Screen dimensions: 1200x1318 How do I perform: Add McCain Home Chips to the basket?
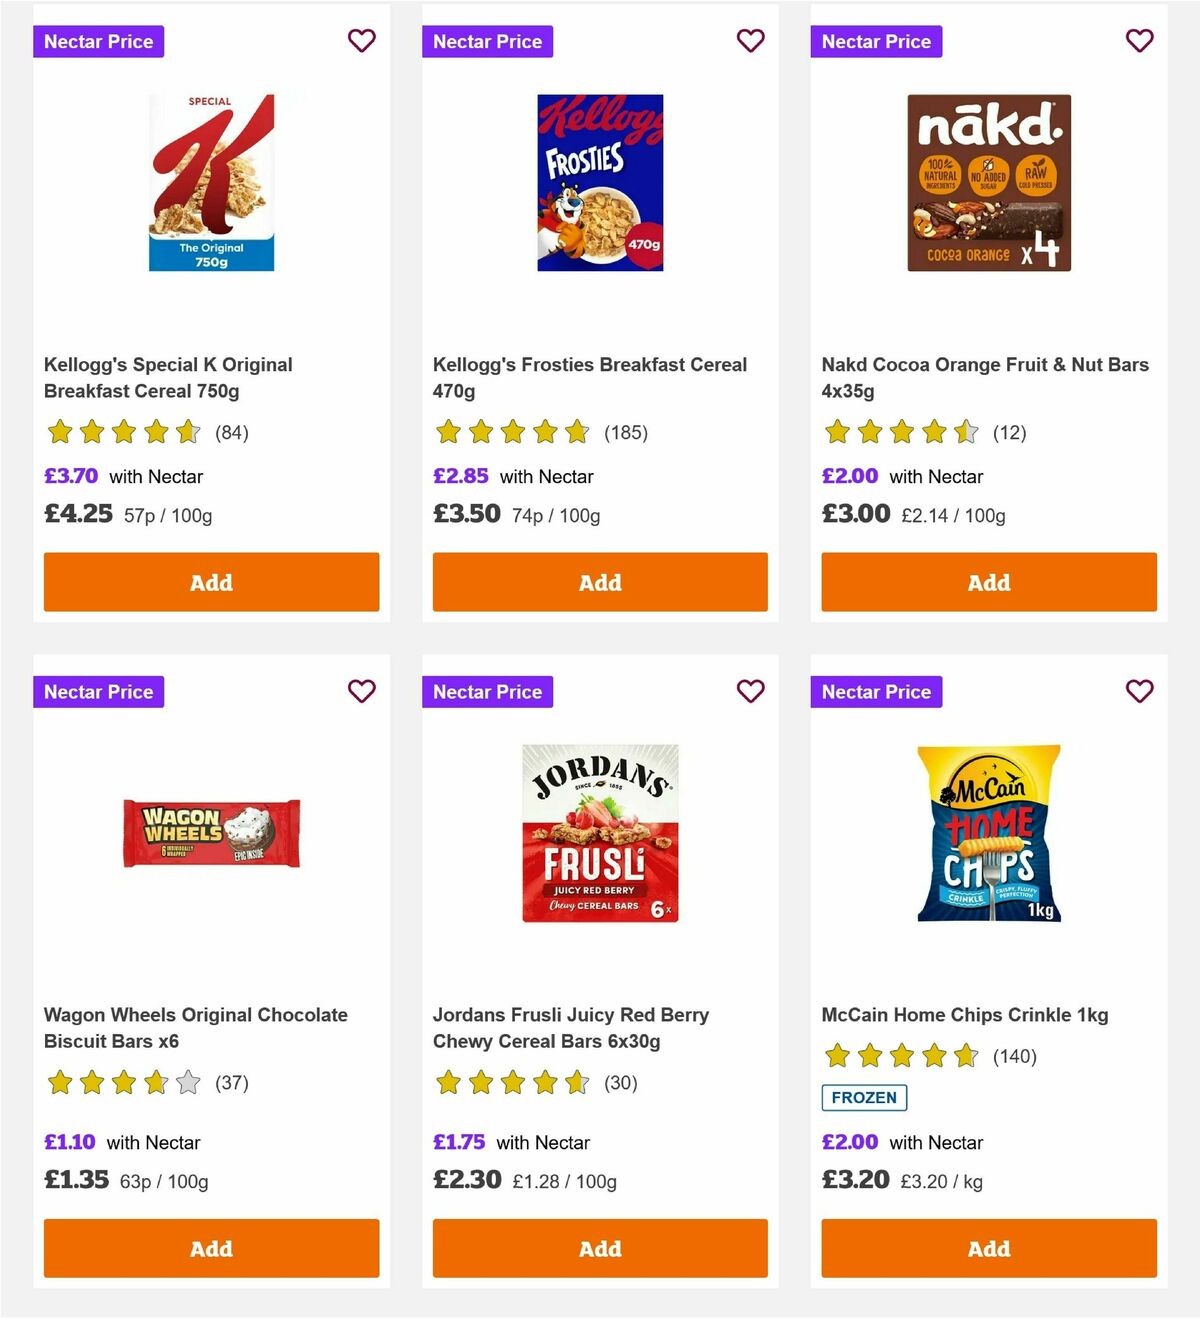(988, 1248)
